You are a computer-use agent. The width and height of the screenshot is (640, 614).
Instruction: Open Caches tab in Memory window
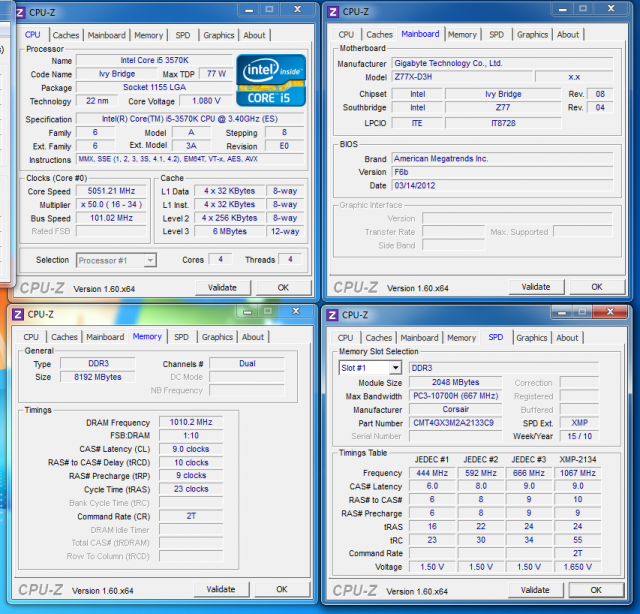tap(64, 337)
